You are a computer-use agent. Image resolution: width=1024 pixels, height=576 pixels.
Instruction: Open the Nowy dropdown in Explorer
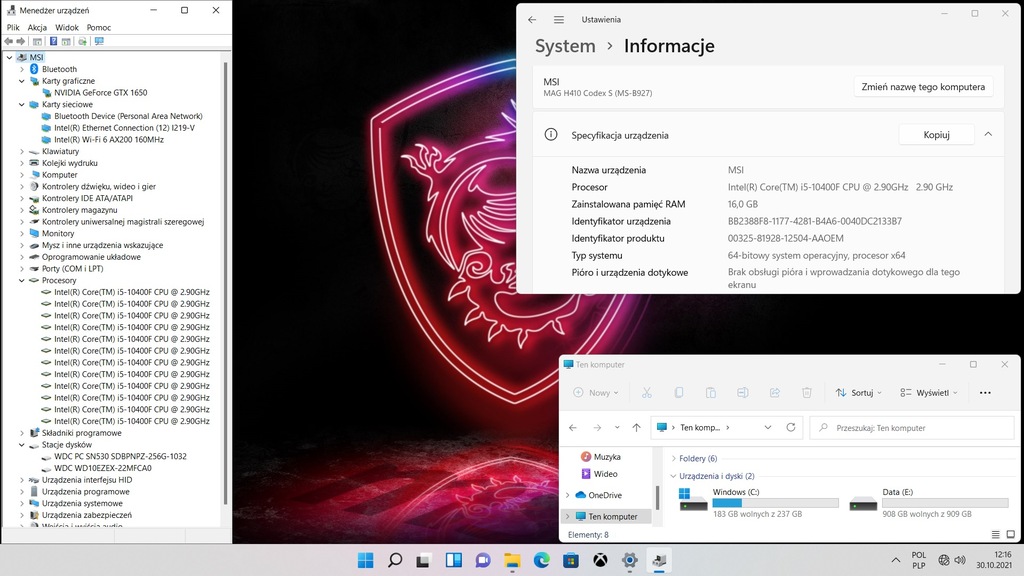(596, 392)
